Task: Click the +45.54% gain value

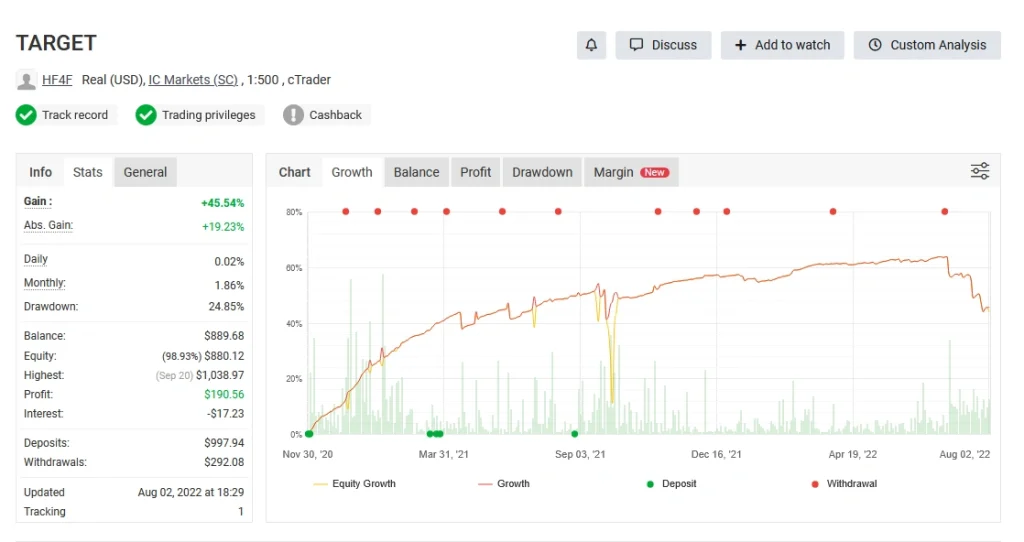Action: [x=223, y=203]
